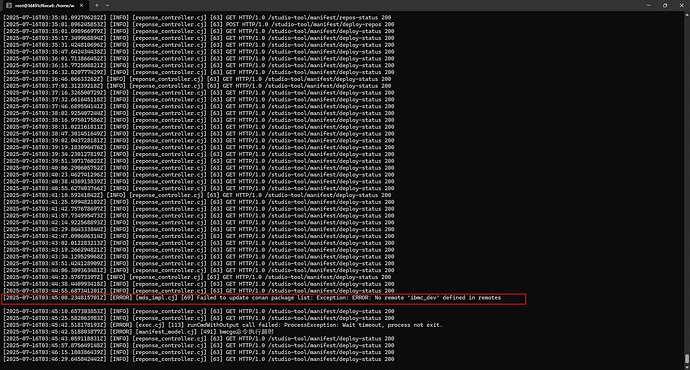This screenshot has height=370, width=690.
Task: Click the manifest_model.cj error line
Action: 139,332
